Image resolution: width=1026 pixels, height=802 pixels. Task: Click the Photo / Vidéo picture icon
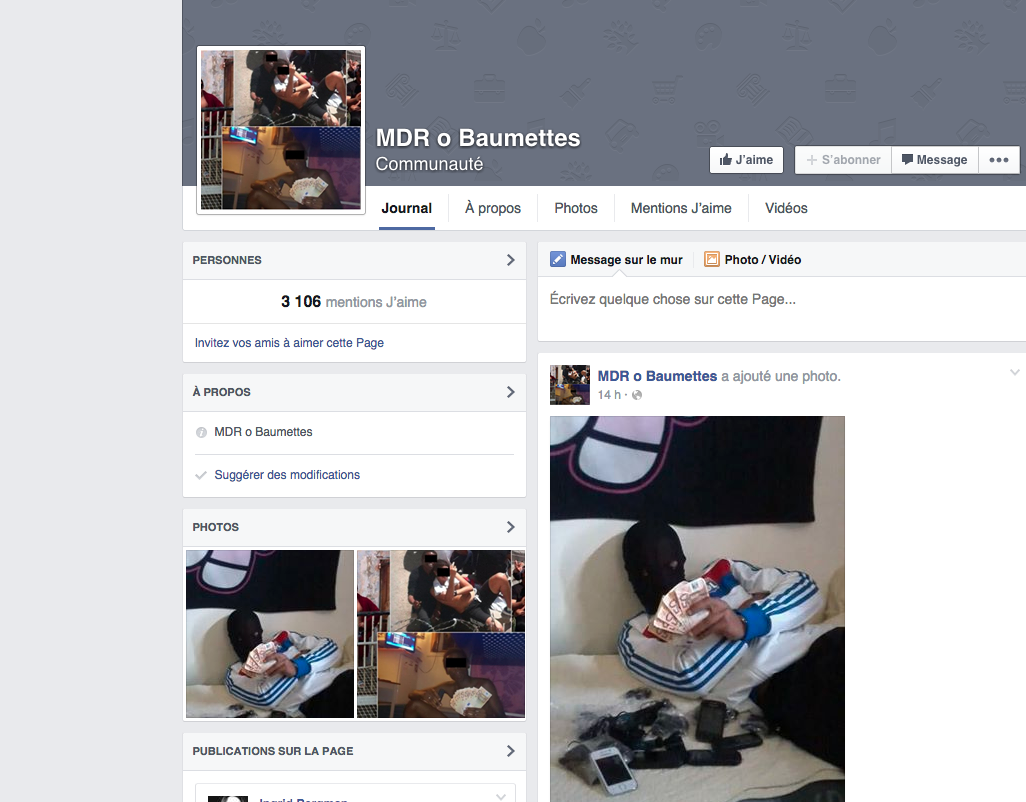711,259
